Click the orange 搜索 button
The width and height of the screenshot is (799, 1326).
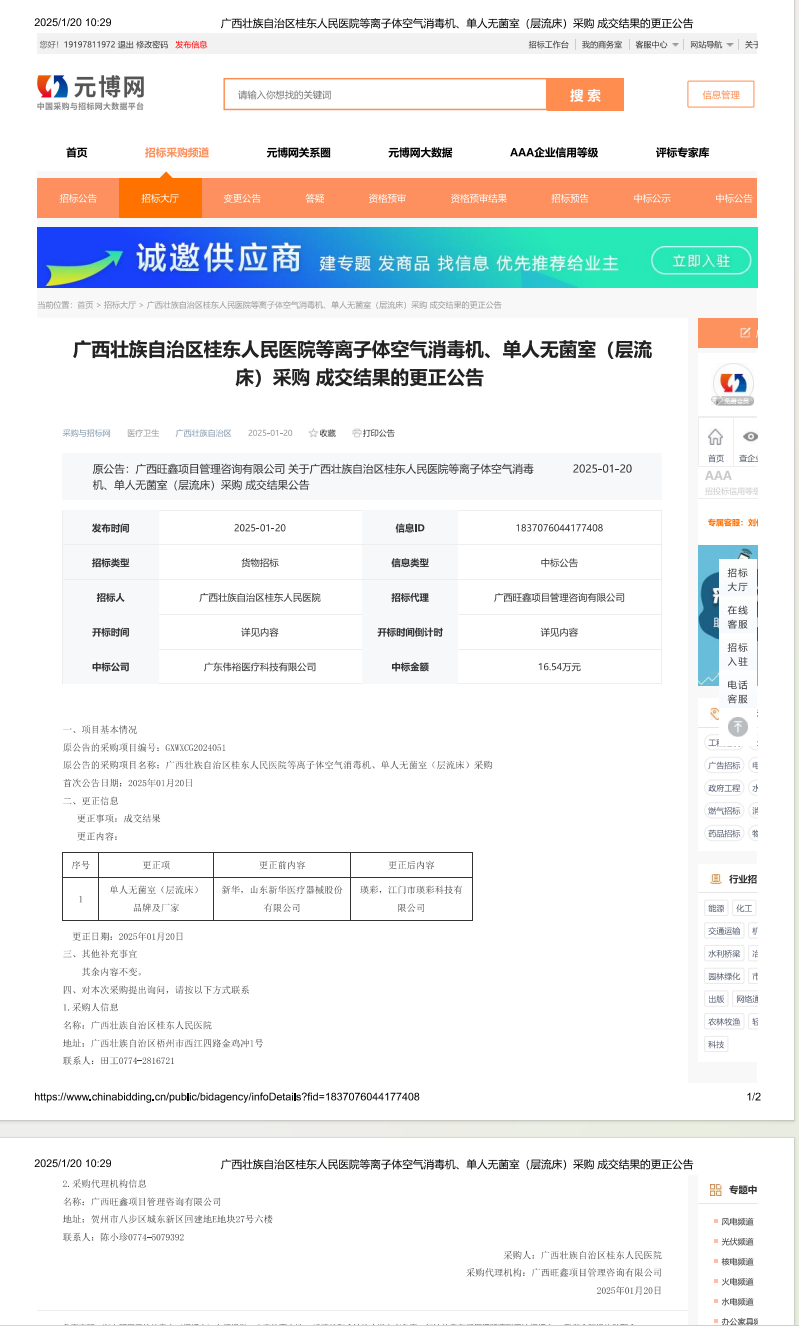coord(585,95)
